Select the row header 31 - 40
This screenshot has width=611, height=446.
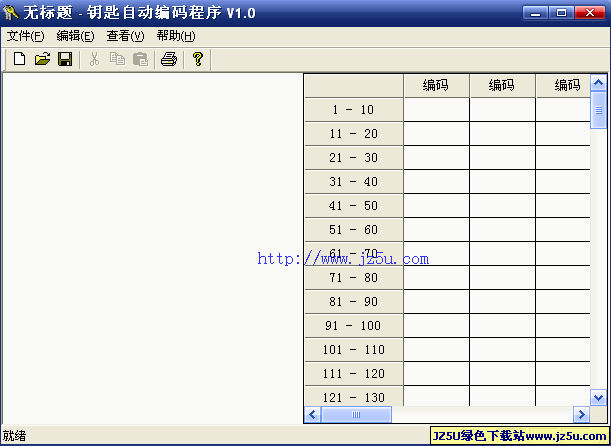353,182
